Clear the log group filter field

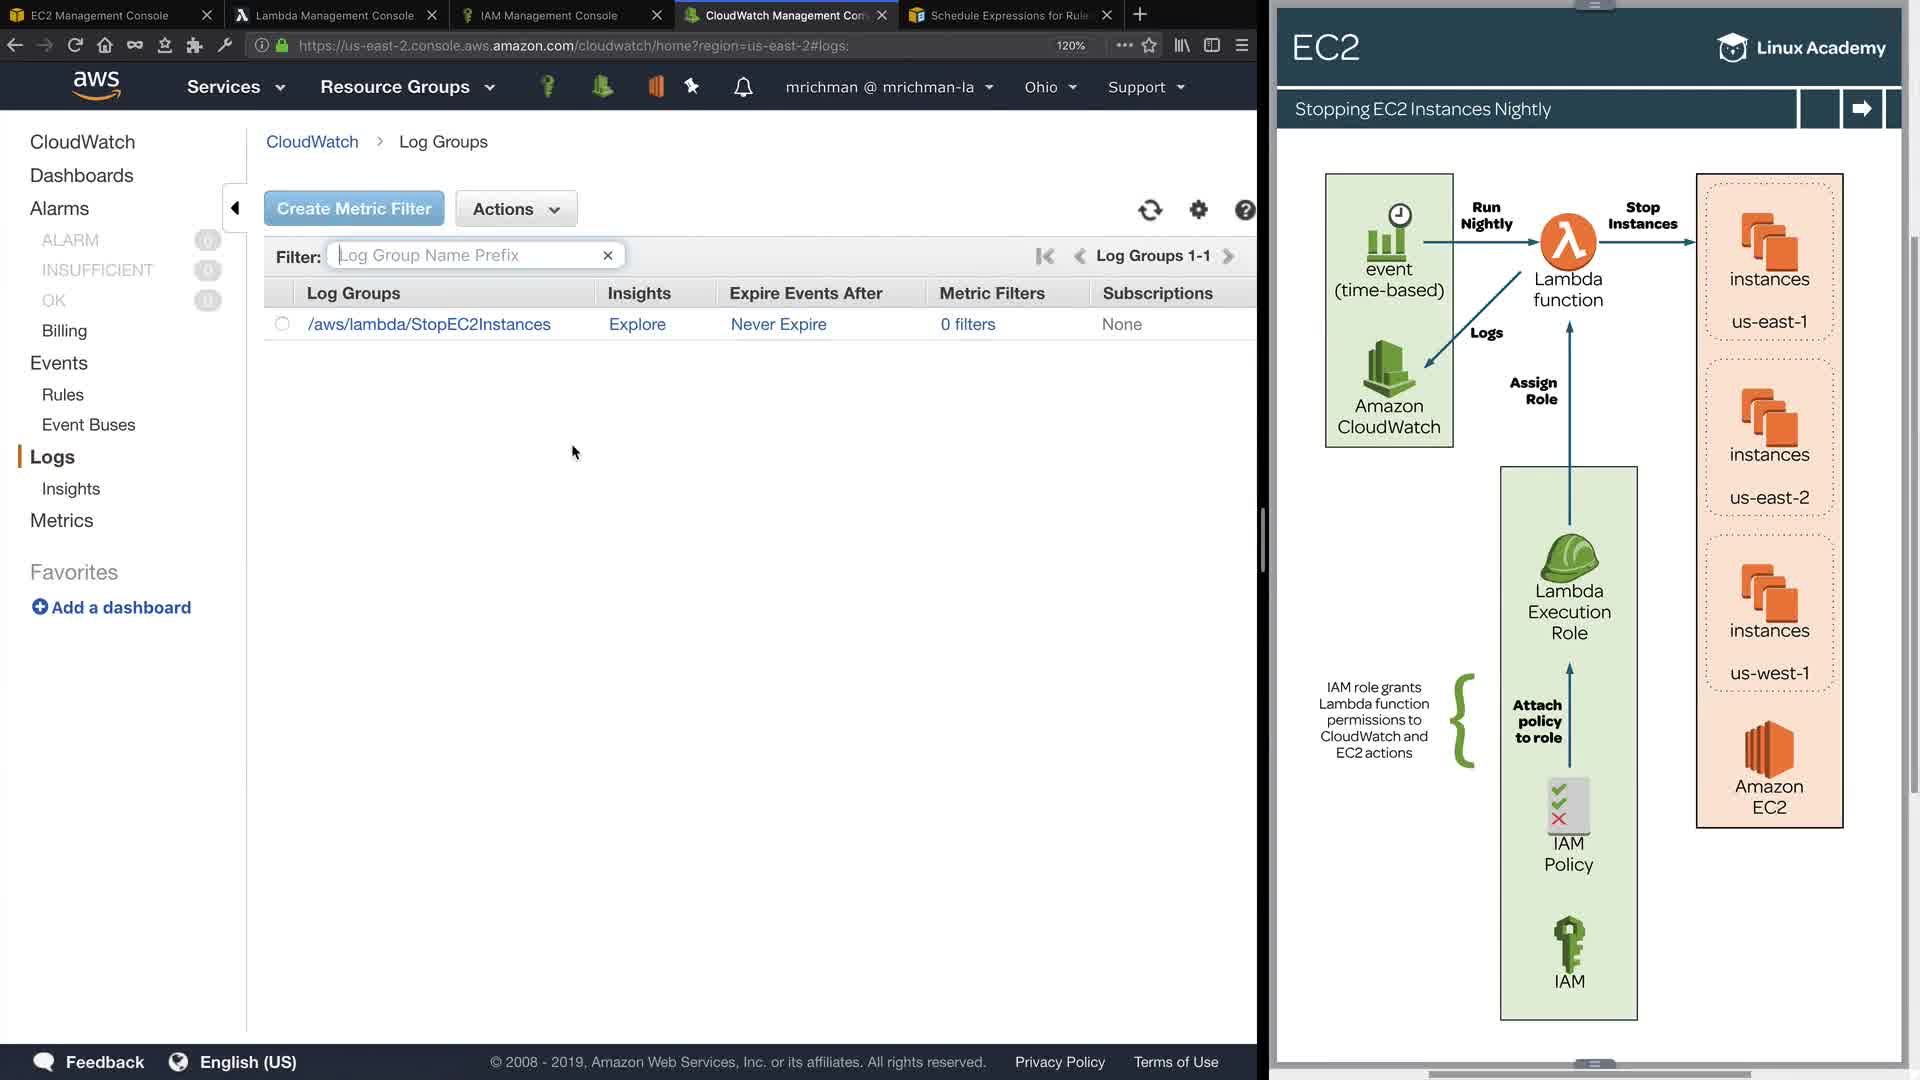click(607, 256)
